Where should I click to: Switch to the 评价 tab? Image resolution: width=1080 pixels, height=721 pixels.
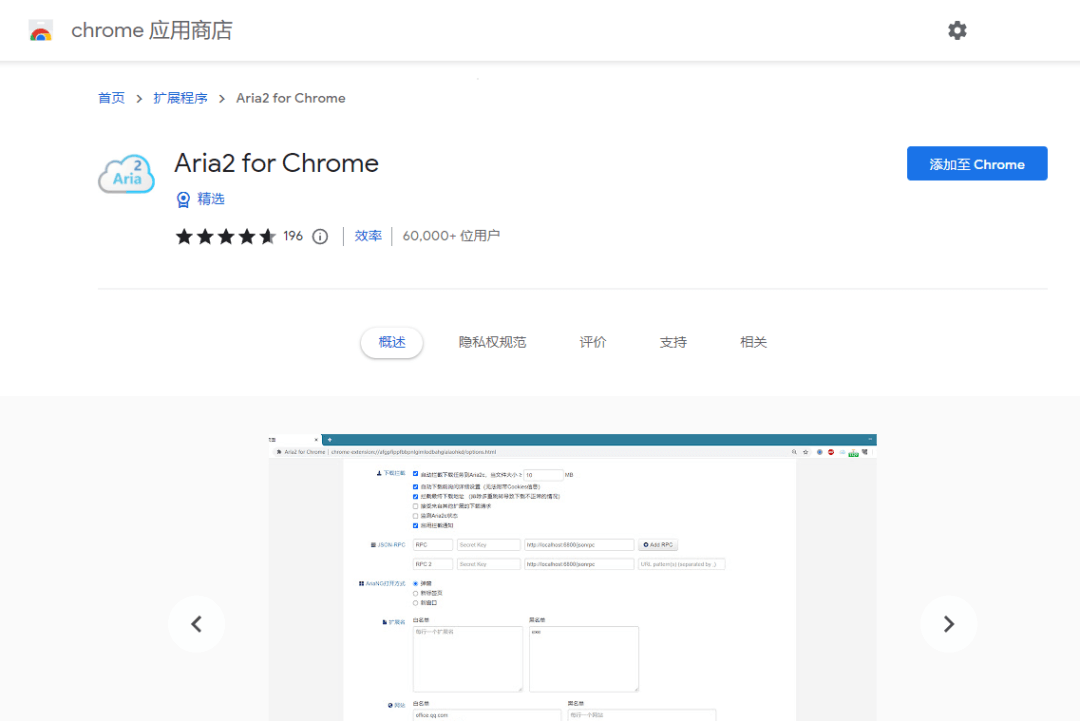(592, 341)
